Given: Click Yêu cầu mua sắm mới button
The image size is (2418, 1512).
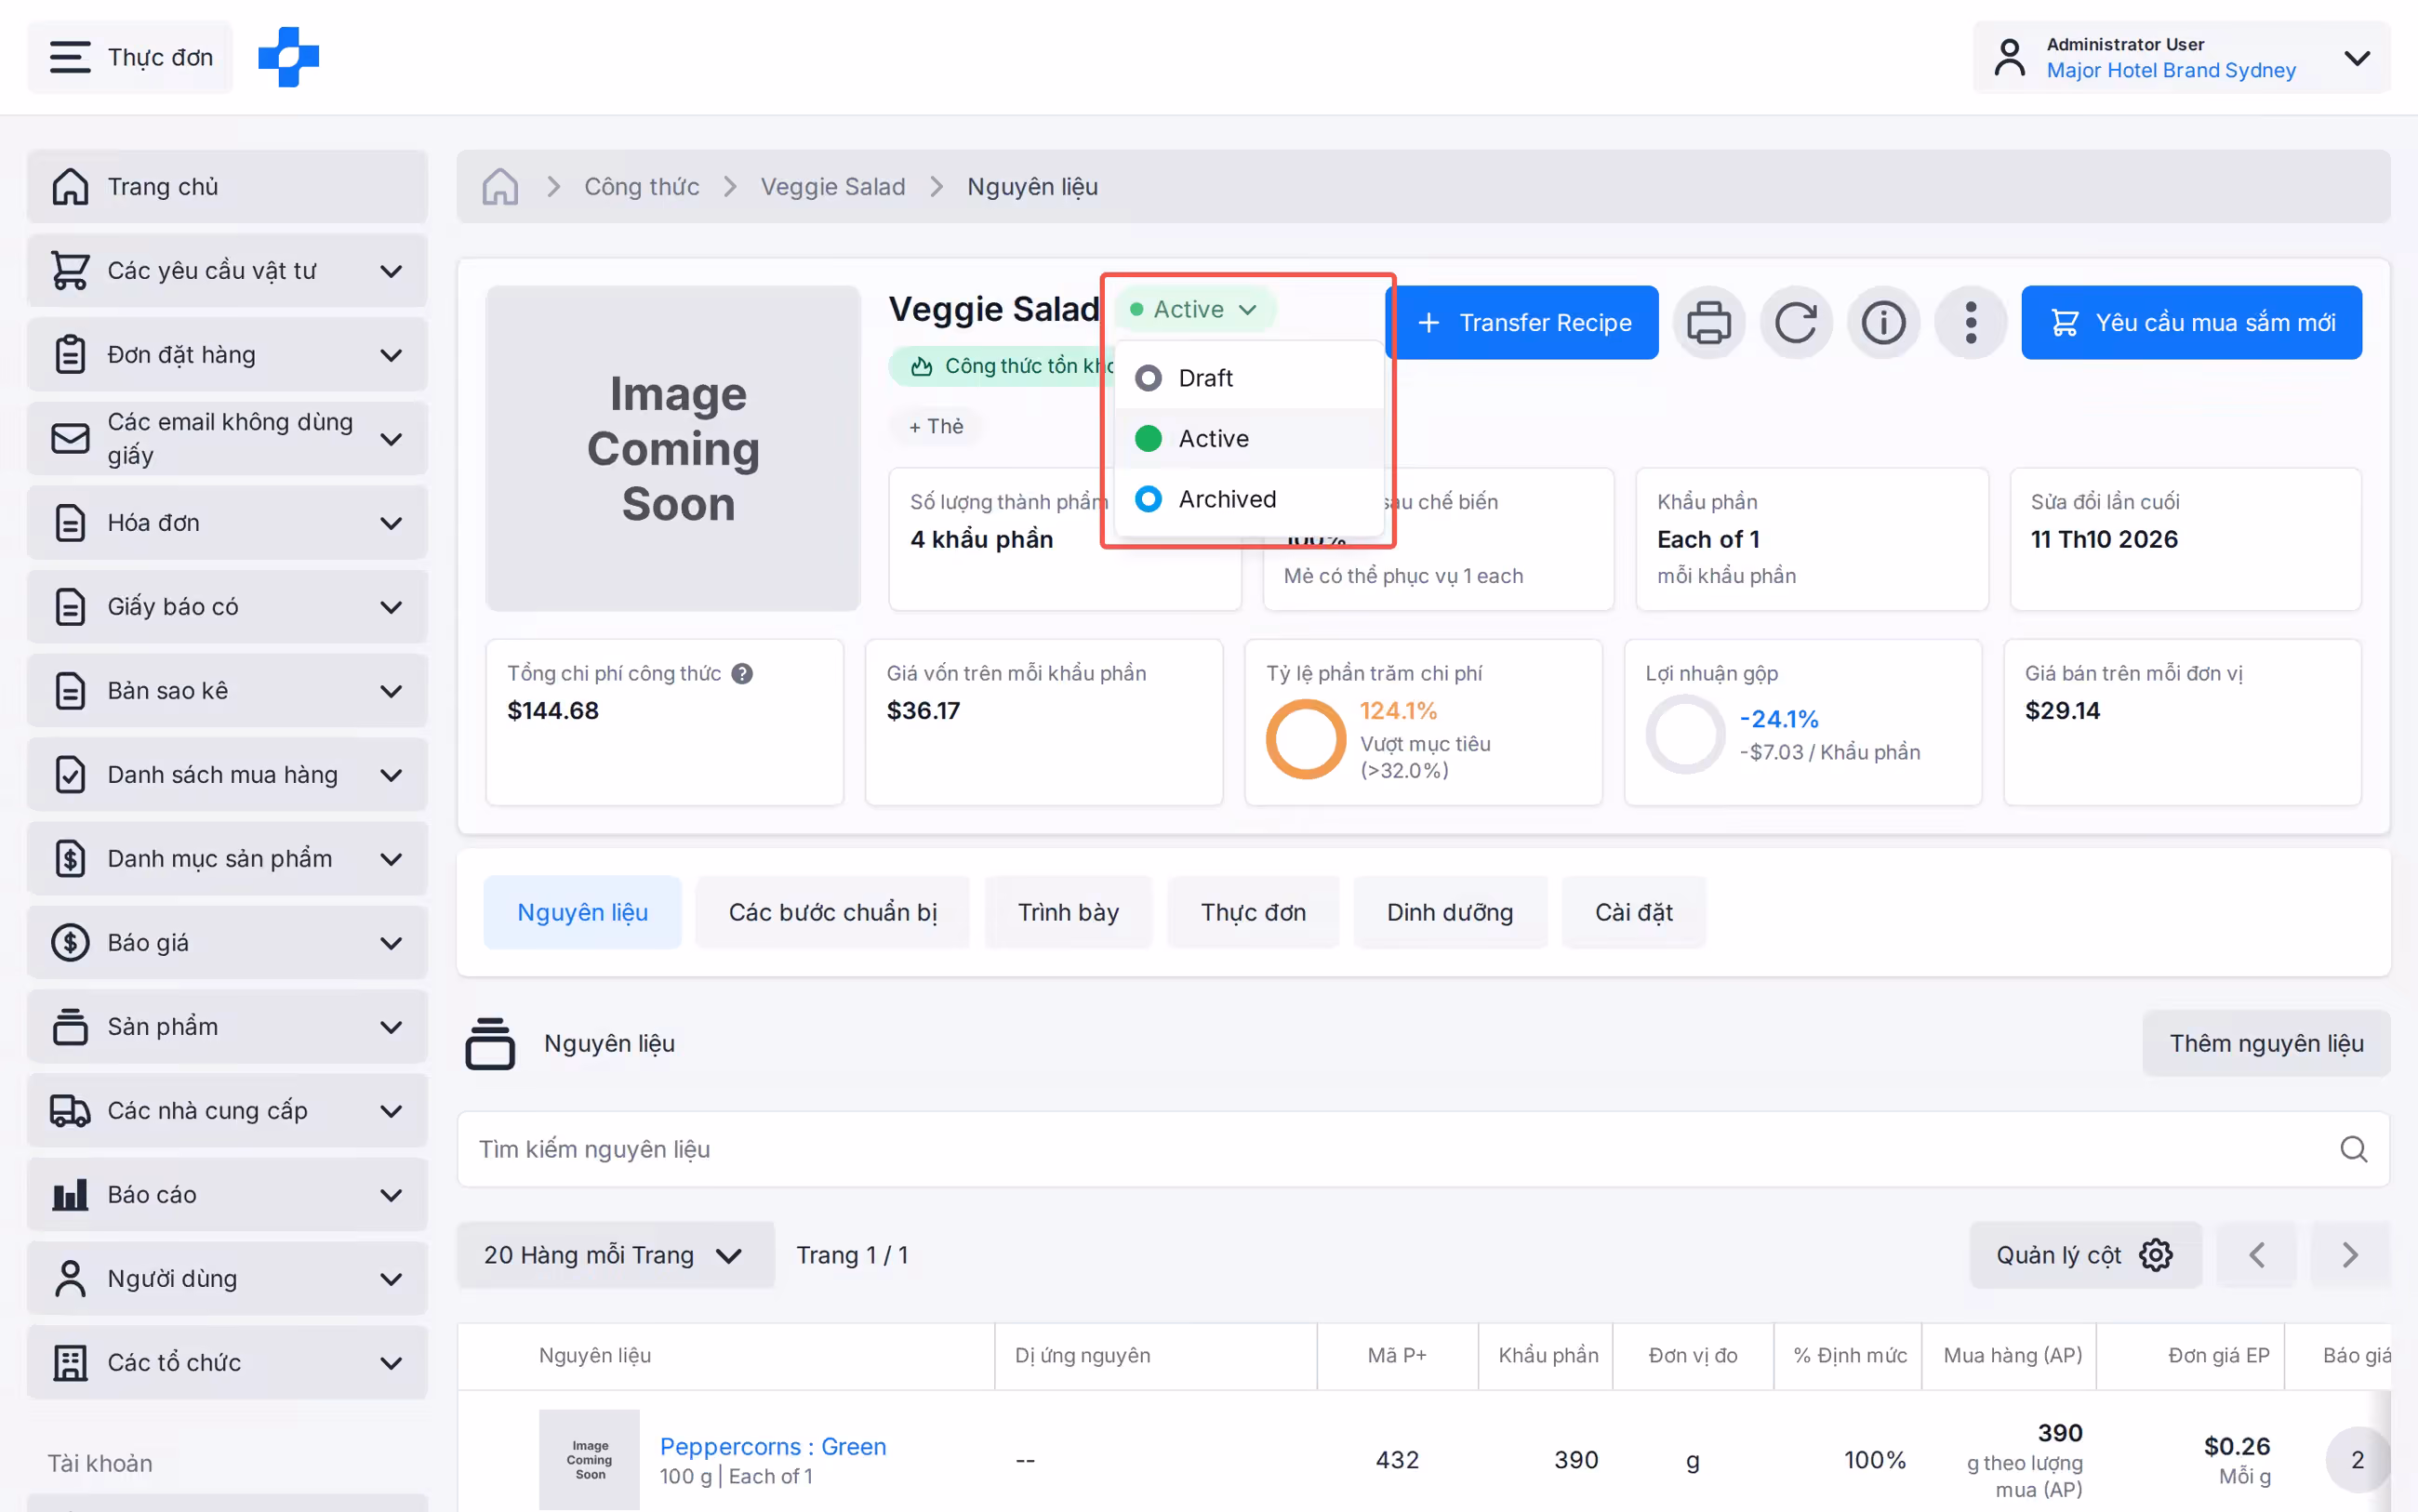Looking at the screenshot, I should 2191,323.
